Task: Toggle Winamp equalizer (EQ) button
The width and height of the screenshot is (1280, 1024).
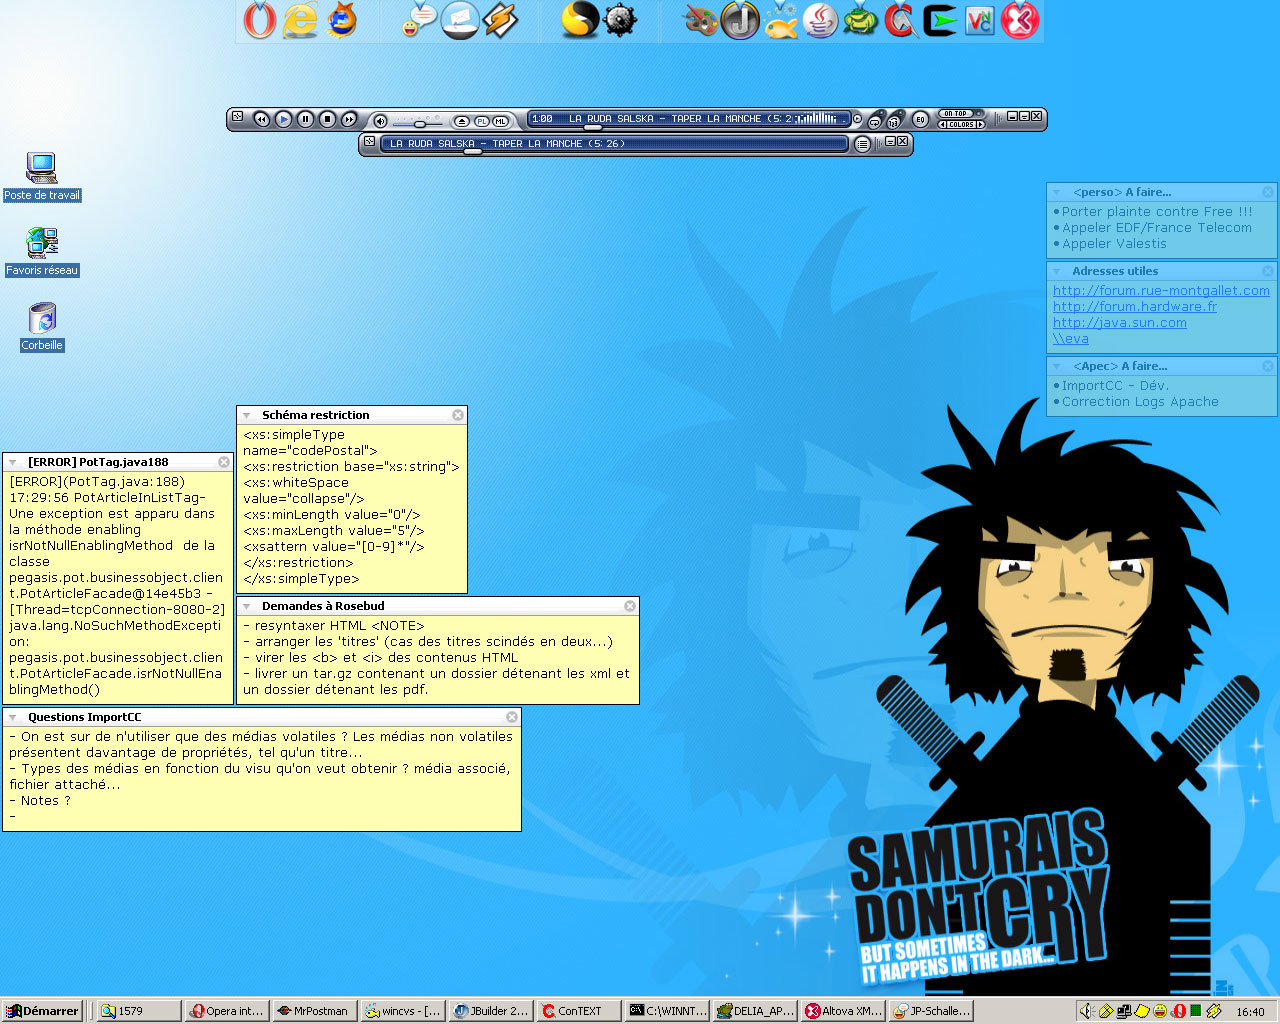Action: point(920,120)
